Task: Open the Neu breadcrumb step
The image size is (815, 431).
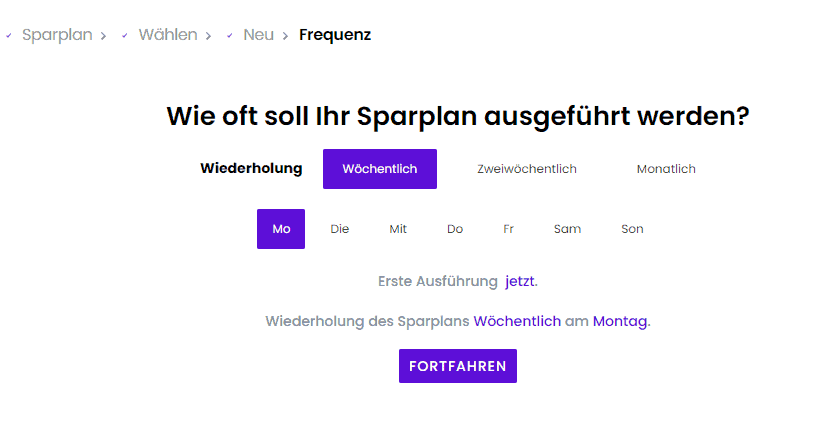Action: 258,35
